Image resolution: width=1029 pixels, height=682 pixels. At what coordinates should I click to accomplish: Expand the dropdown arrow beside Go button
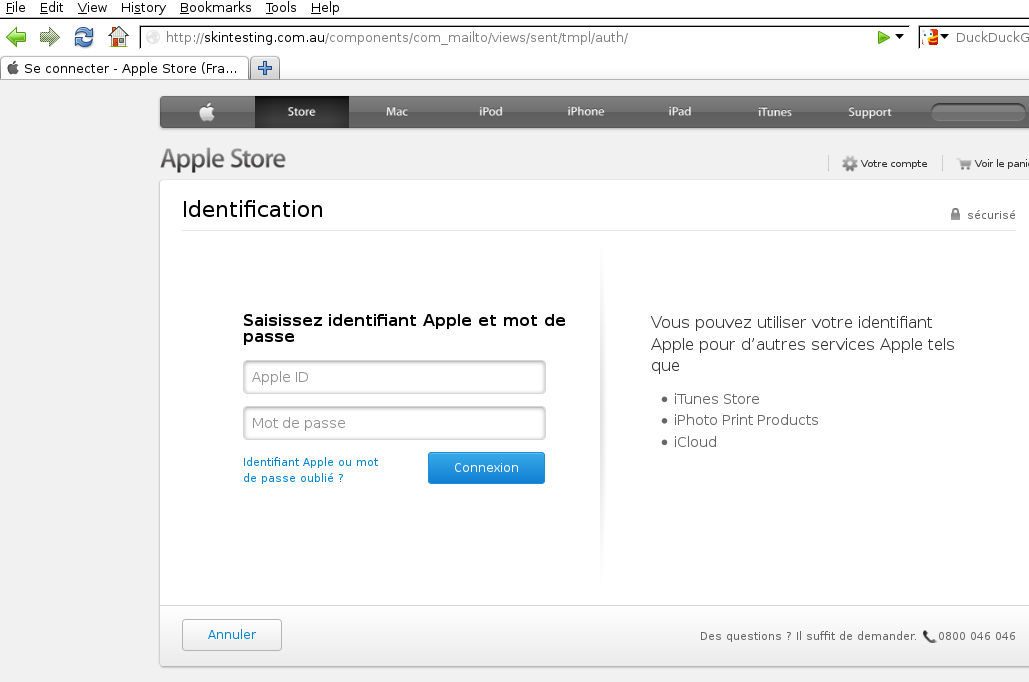[899, 37]
